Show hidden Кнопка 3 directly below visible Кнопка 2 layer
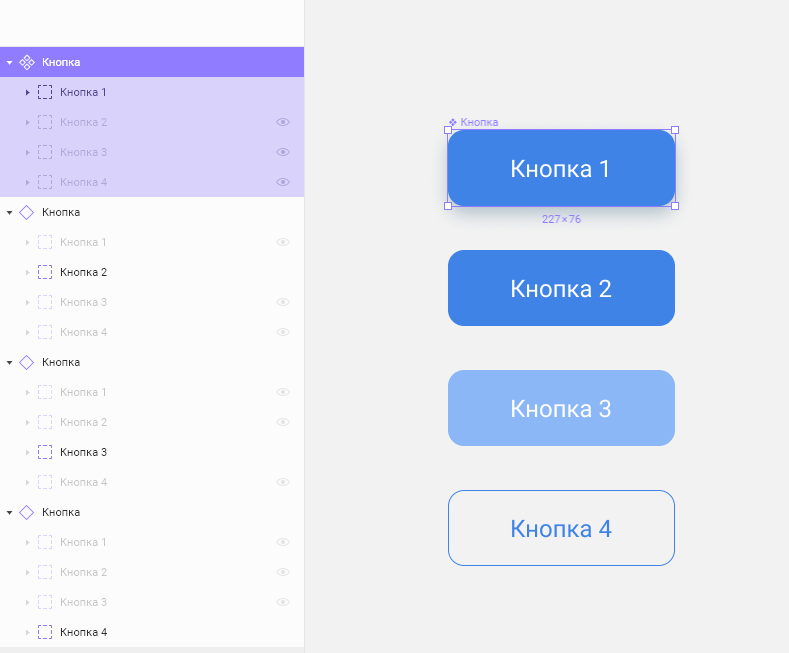789x653 pixels. [283, 302]
